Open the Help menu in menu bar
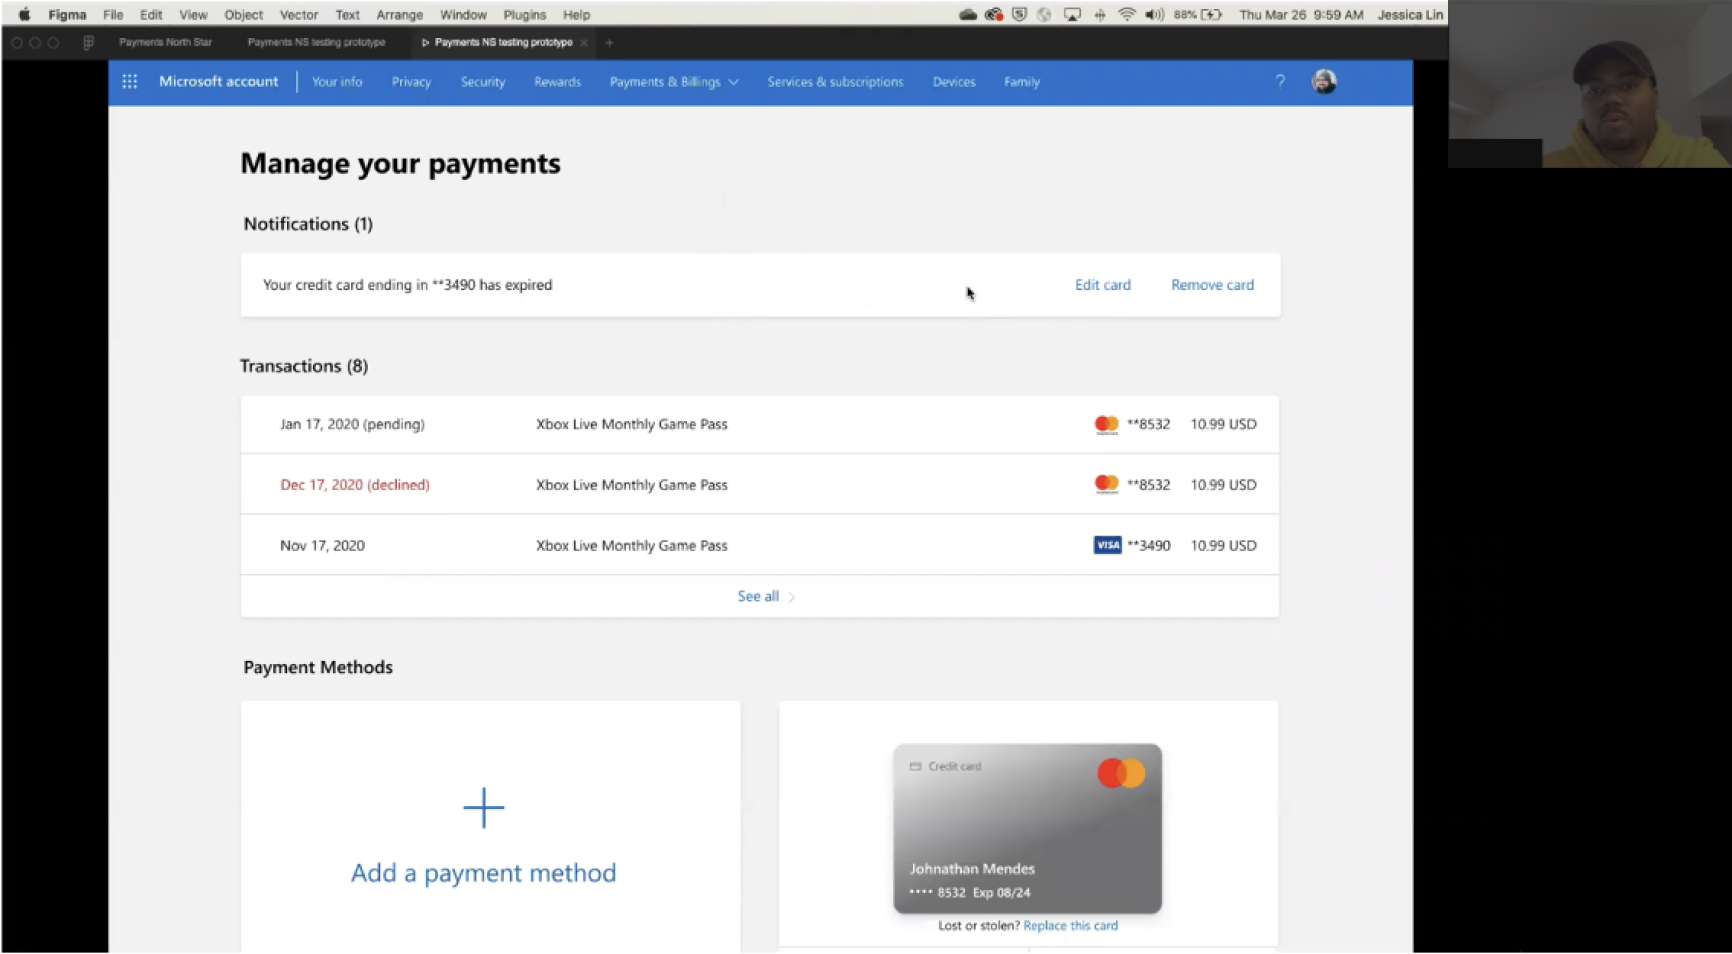Viewport: 1732px width, 954px height. pos(576,15)
